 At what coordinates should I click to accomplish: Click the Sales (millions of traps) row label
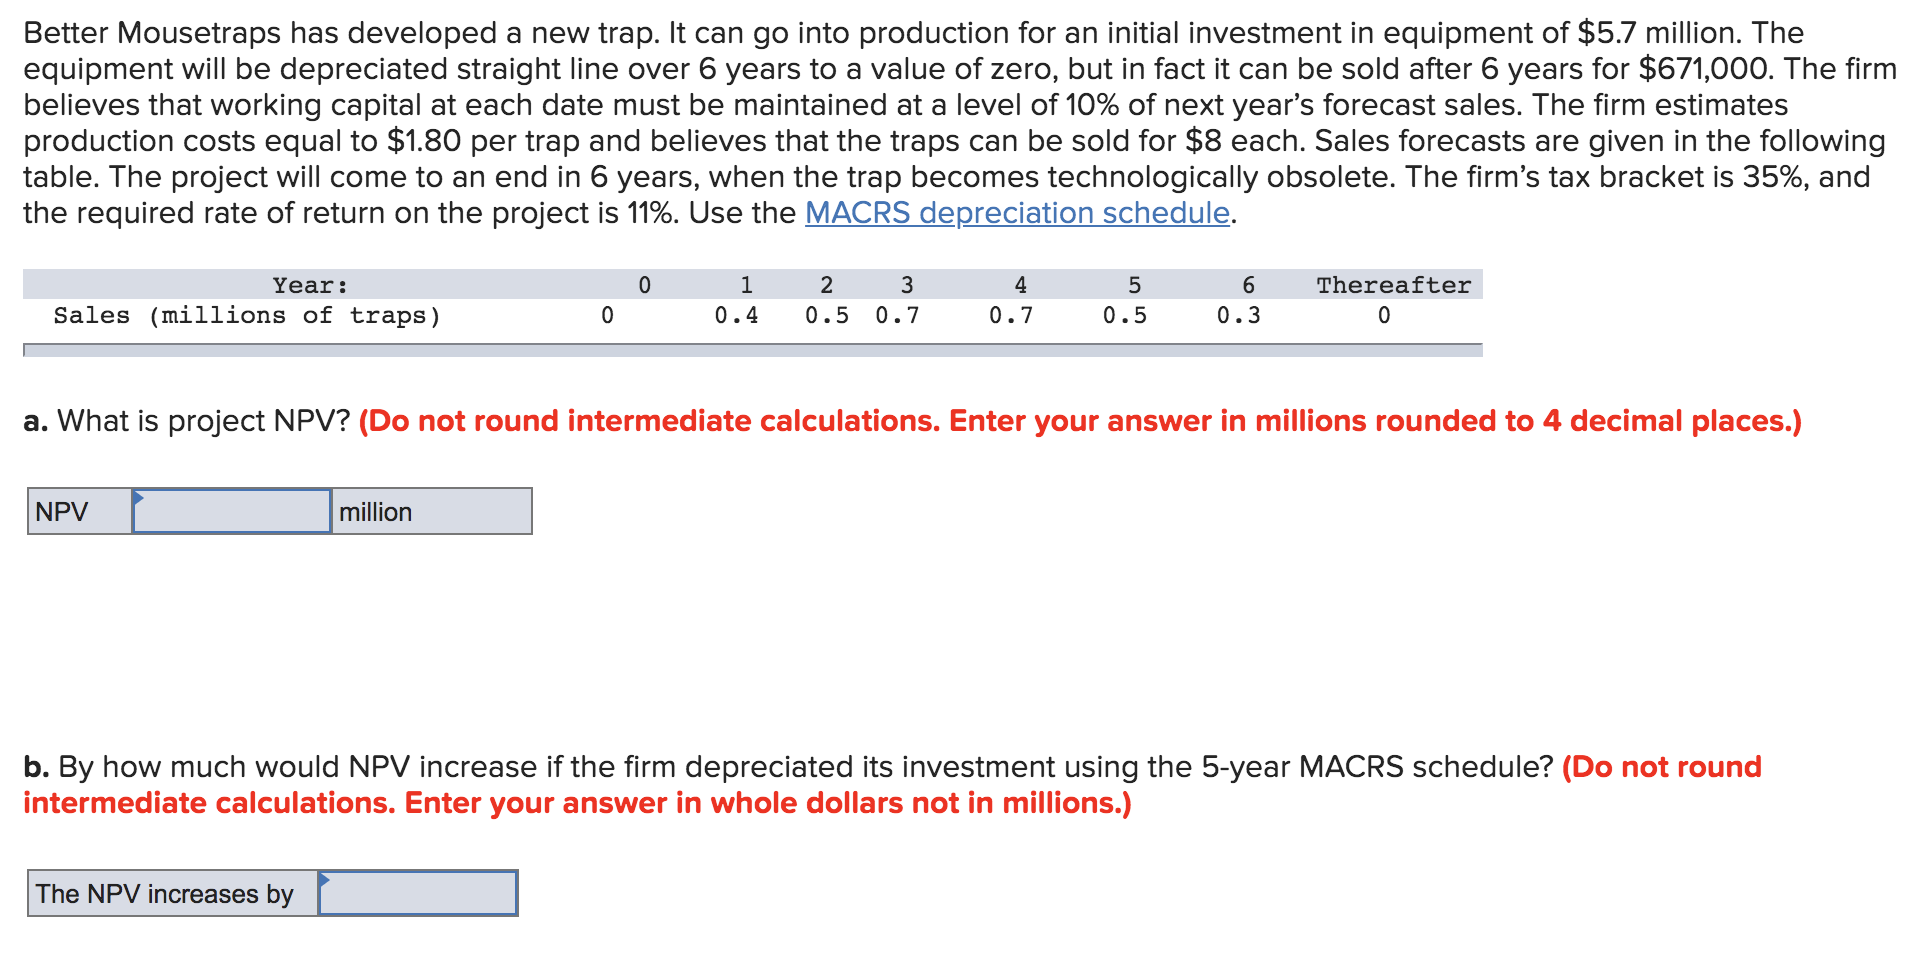click(x=246, y=315)
